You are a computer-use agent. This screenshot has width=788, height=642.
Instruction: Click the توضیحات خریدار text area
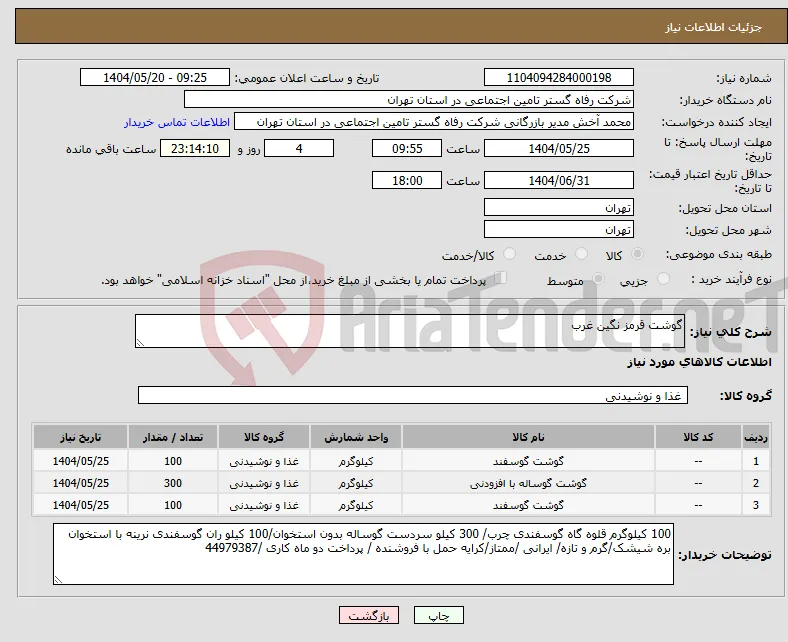pyautogui.click(x=363, y=554)
